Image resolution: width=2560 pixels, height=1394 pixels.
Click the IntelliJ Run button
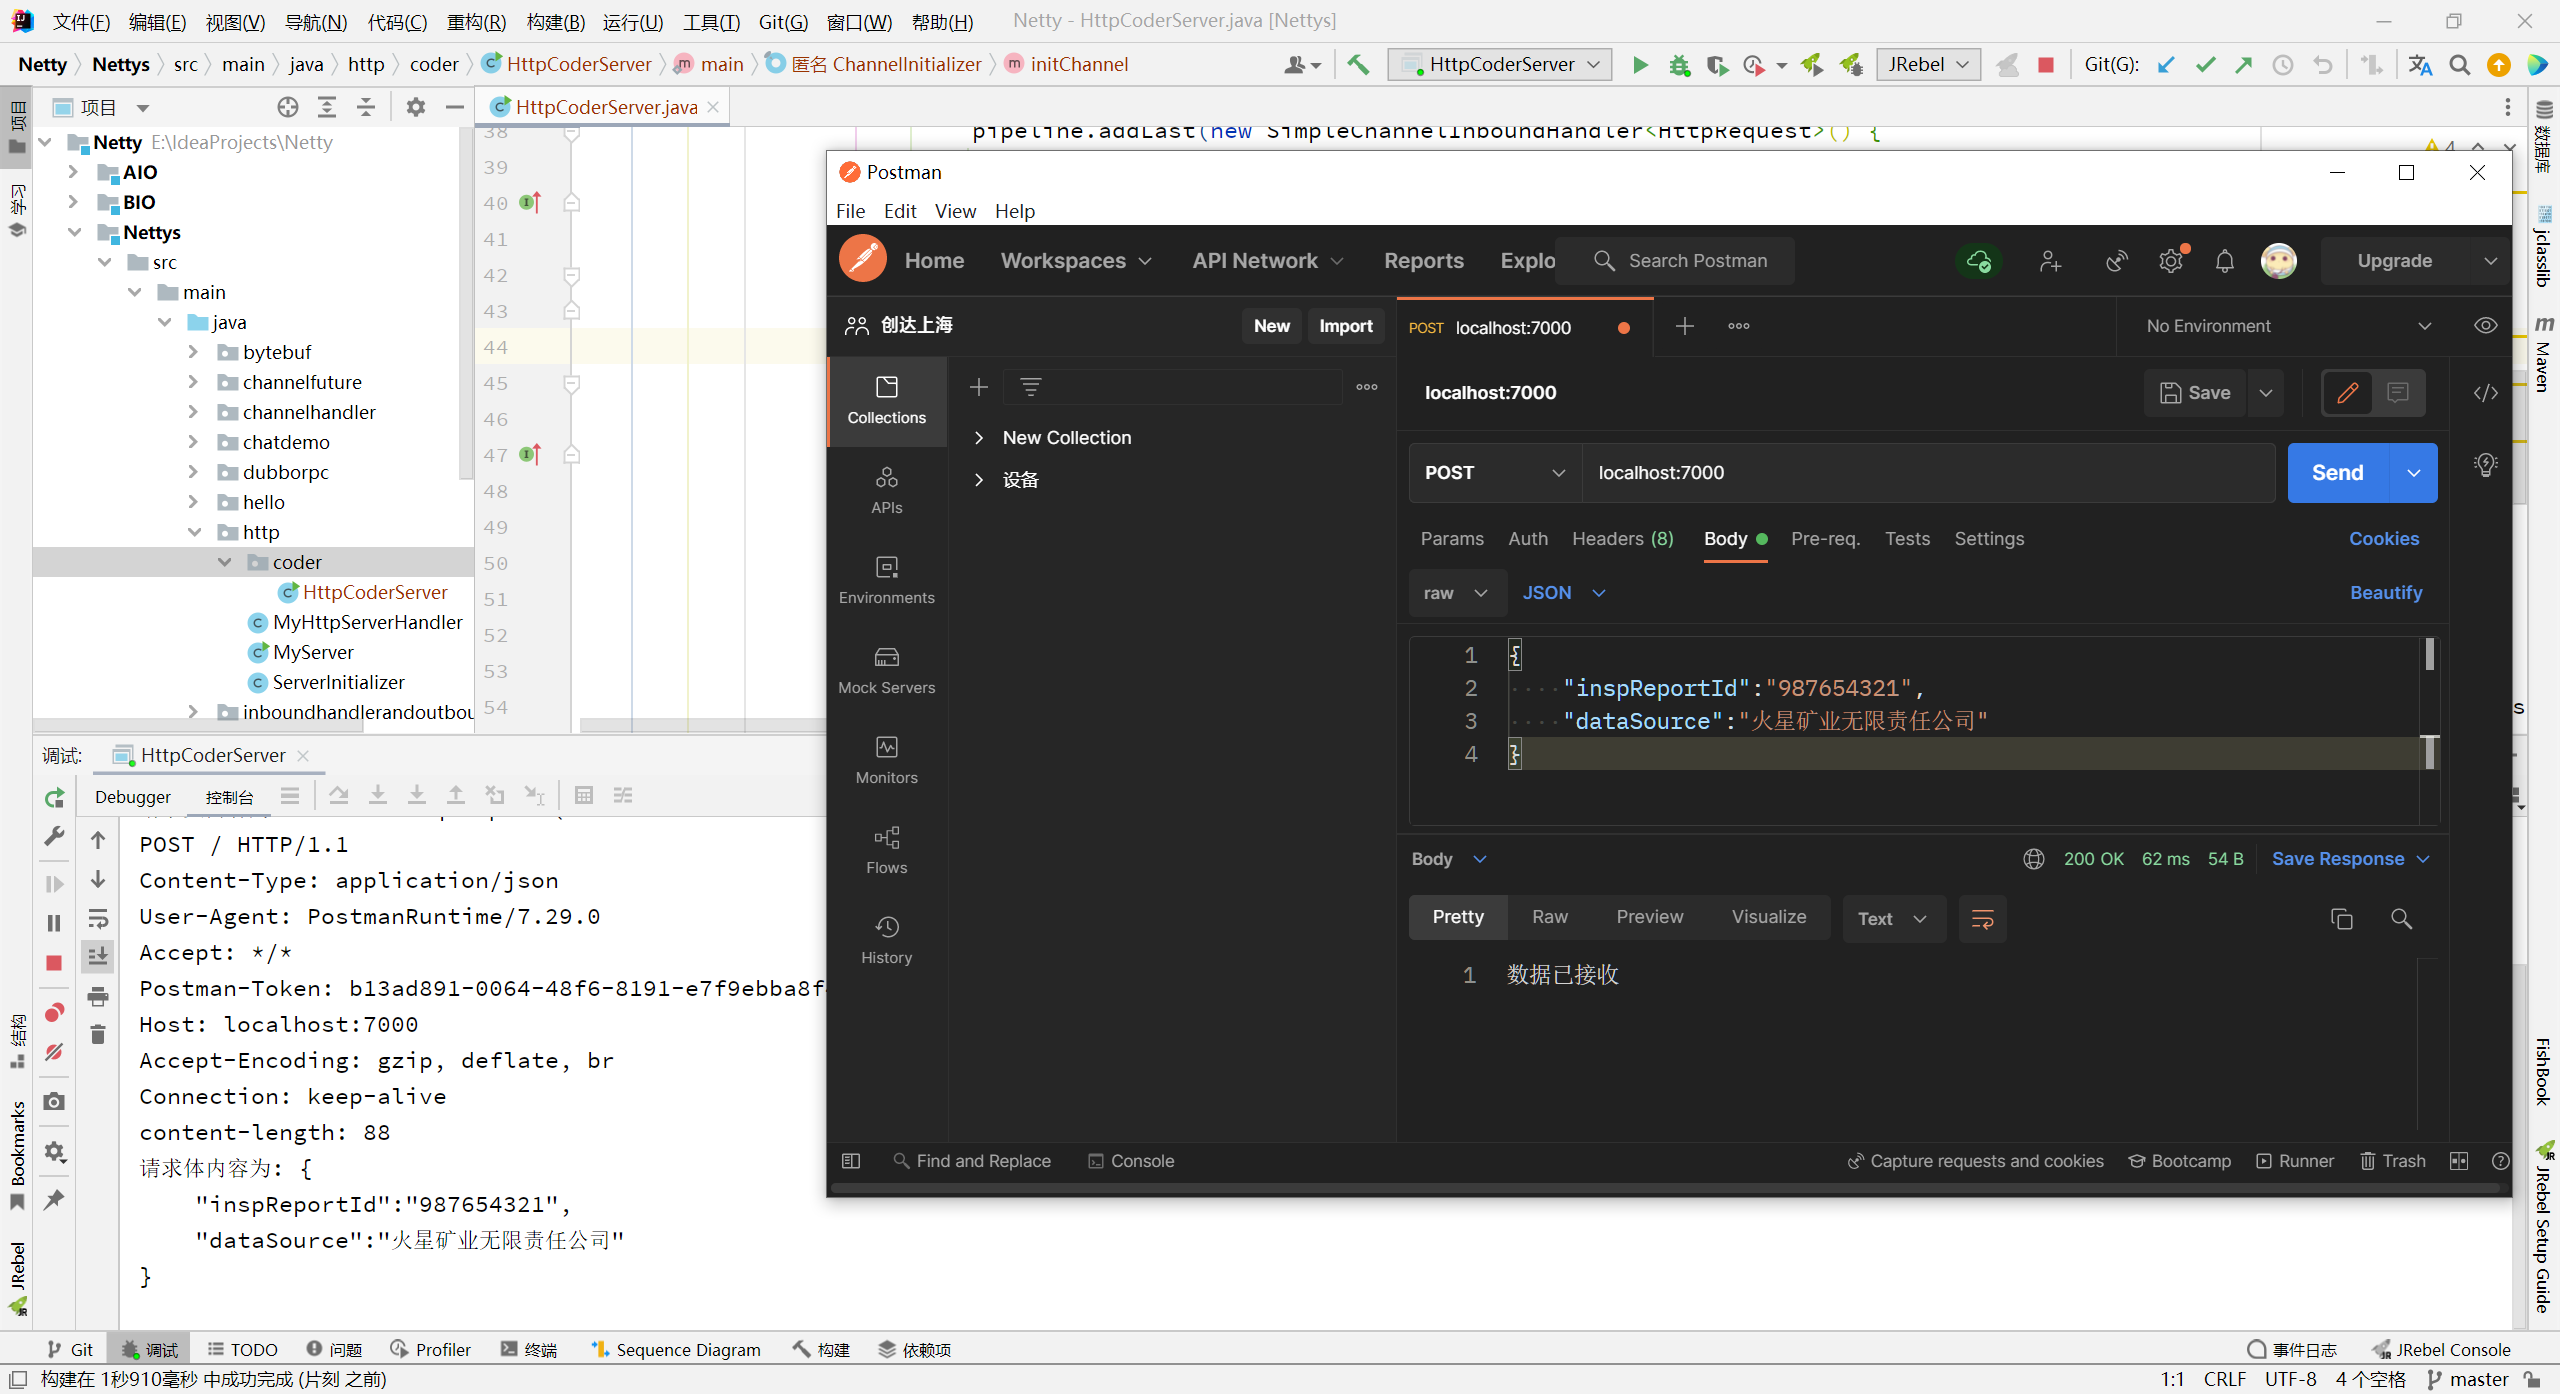(1641, 65)
